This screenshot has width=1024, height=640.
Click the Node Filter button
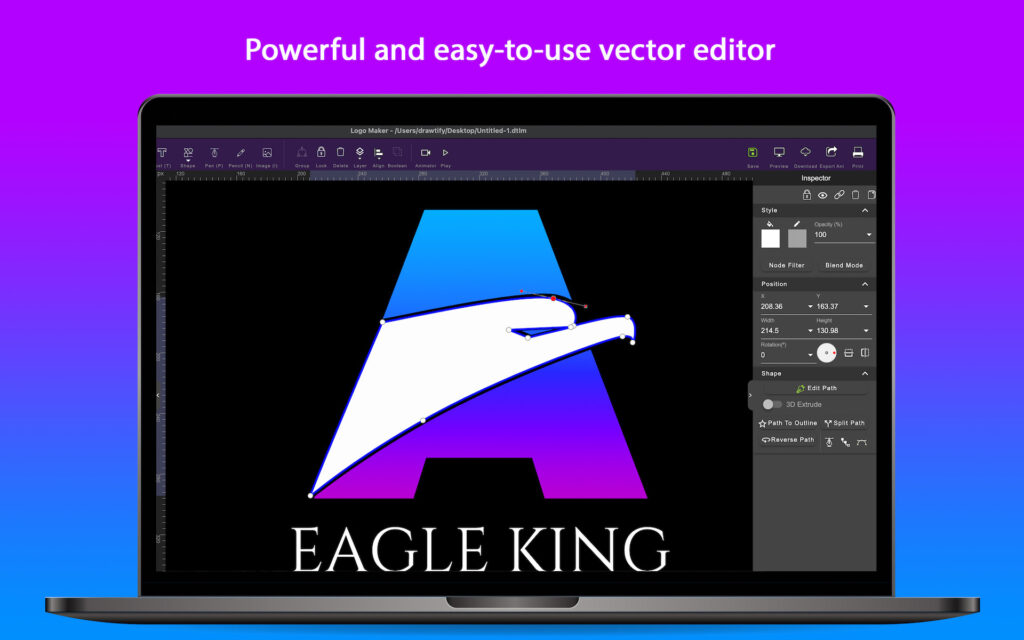coord(786,265)
